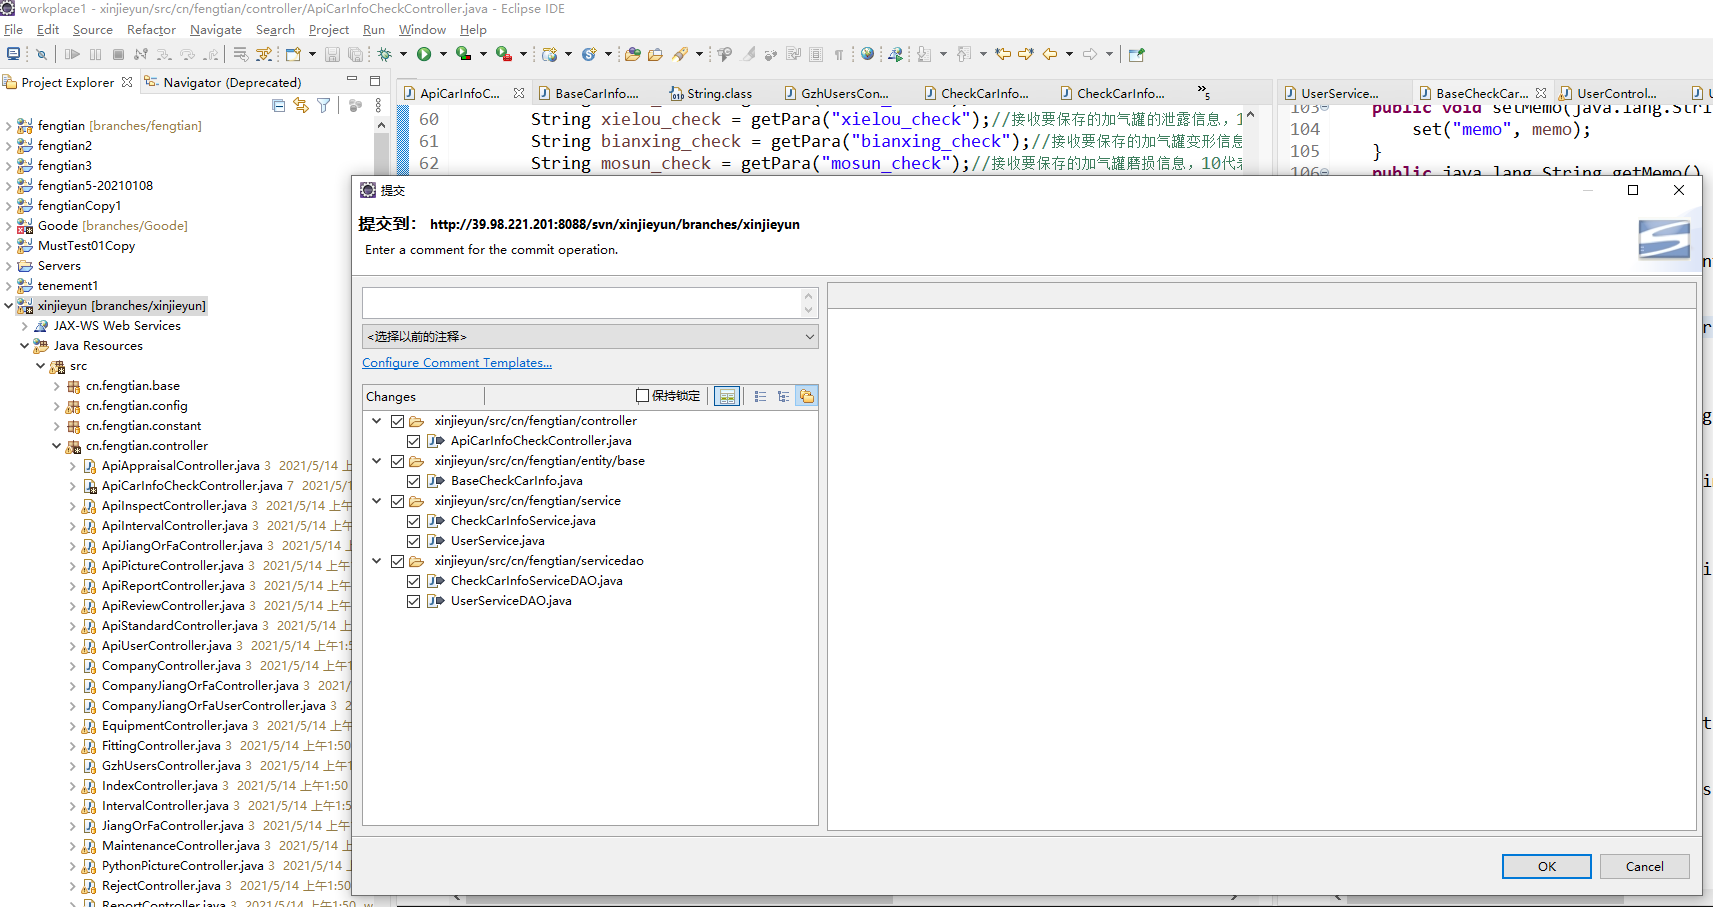Click the Debug bug icon in toolbar

tap(385, 54)
